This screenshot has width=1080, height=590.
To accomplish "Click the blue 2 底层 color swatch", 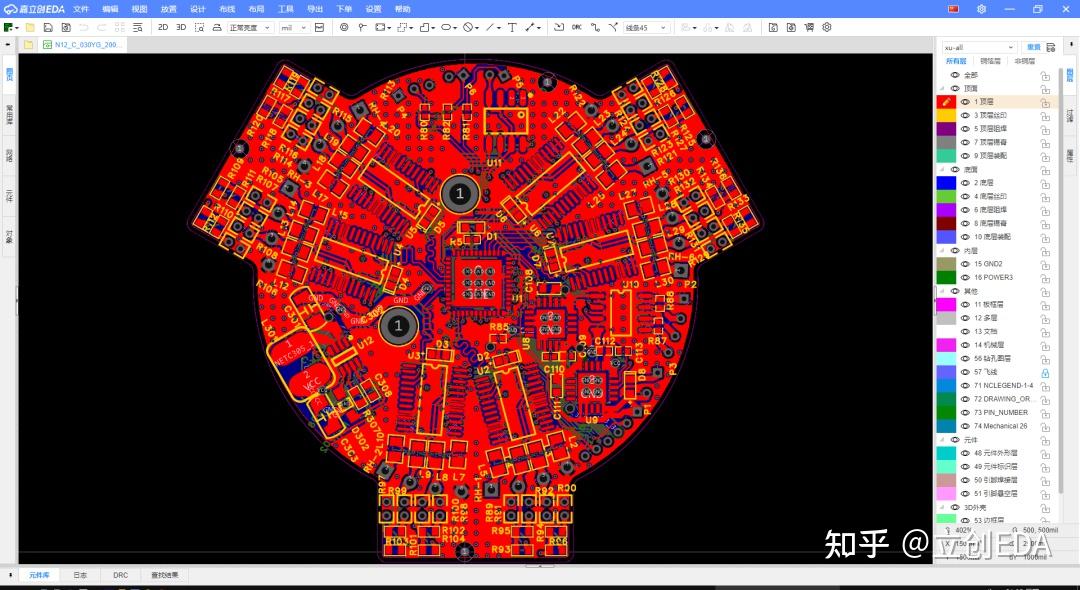I will pyautogui.click(x=946, y=182).
